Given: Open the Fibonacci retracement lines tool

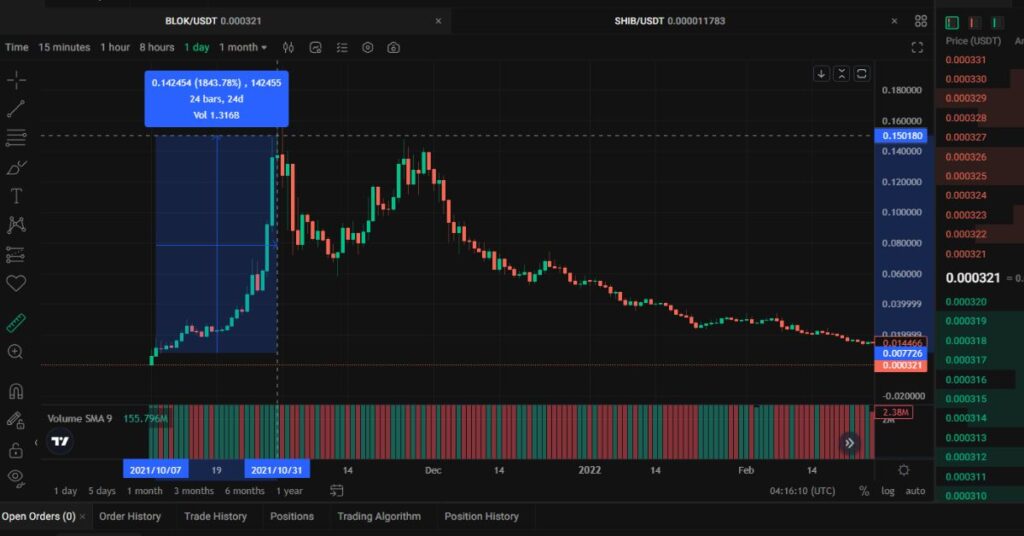Looking at the screenshot, I should click(x=16, y=138).
